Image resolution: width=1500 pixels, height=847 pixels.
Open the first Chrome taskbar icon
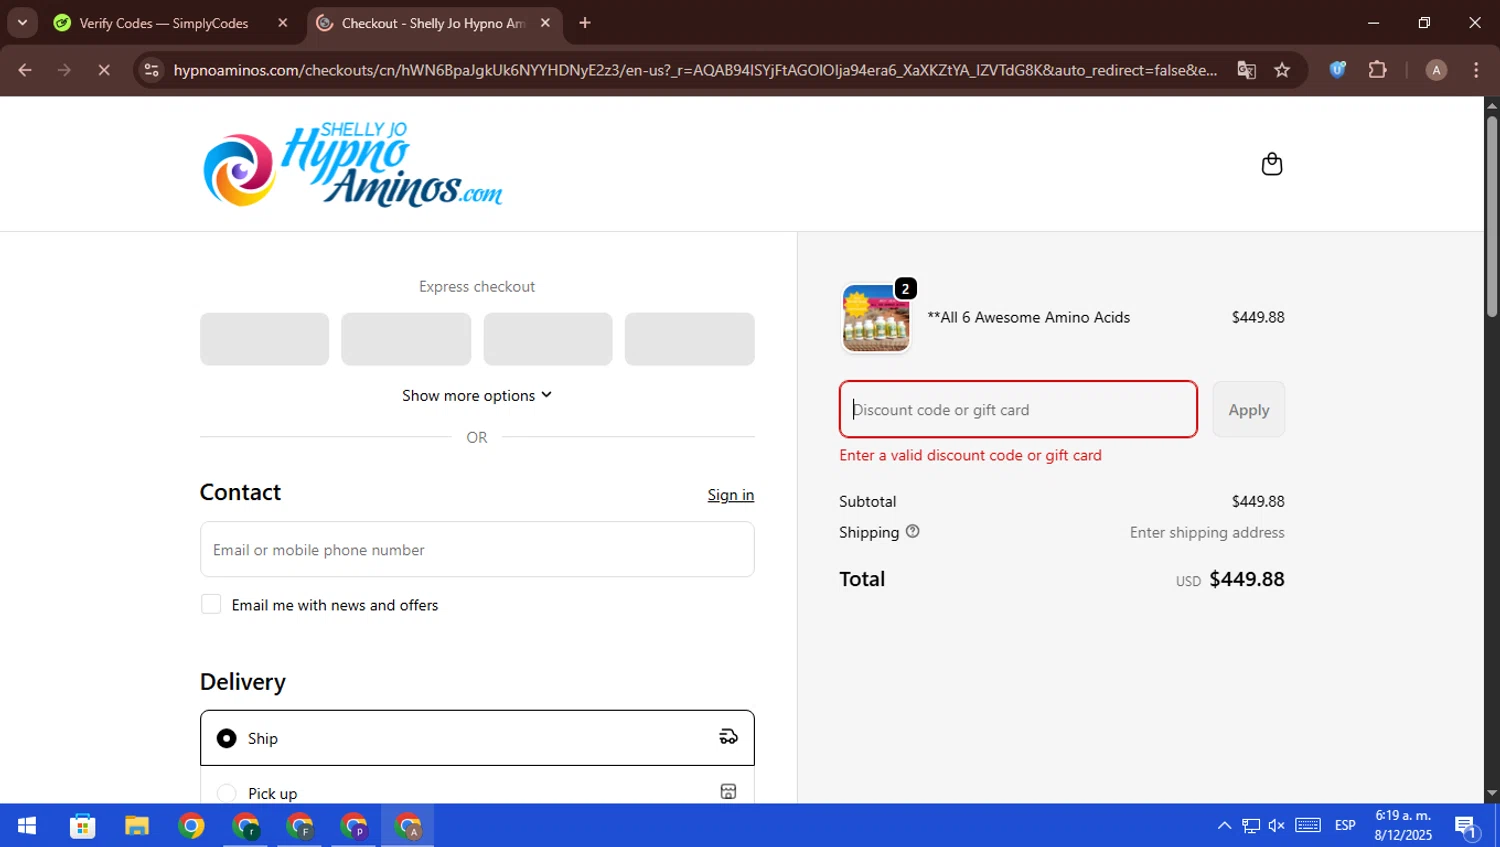(191, 826)
